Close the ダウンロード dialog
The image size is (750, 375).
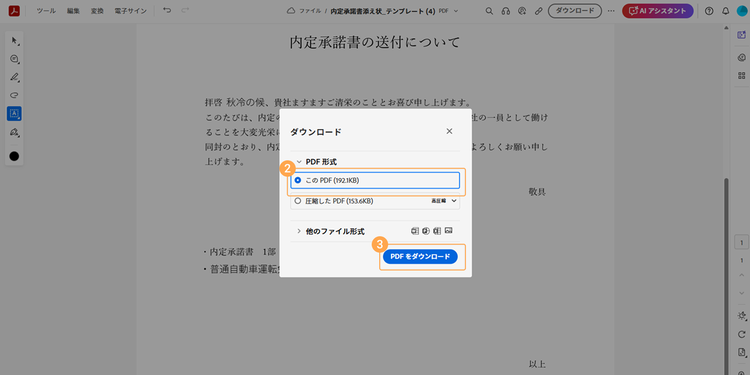coord(449,131)
